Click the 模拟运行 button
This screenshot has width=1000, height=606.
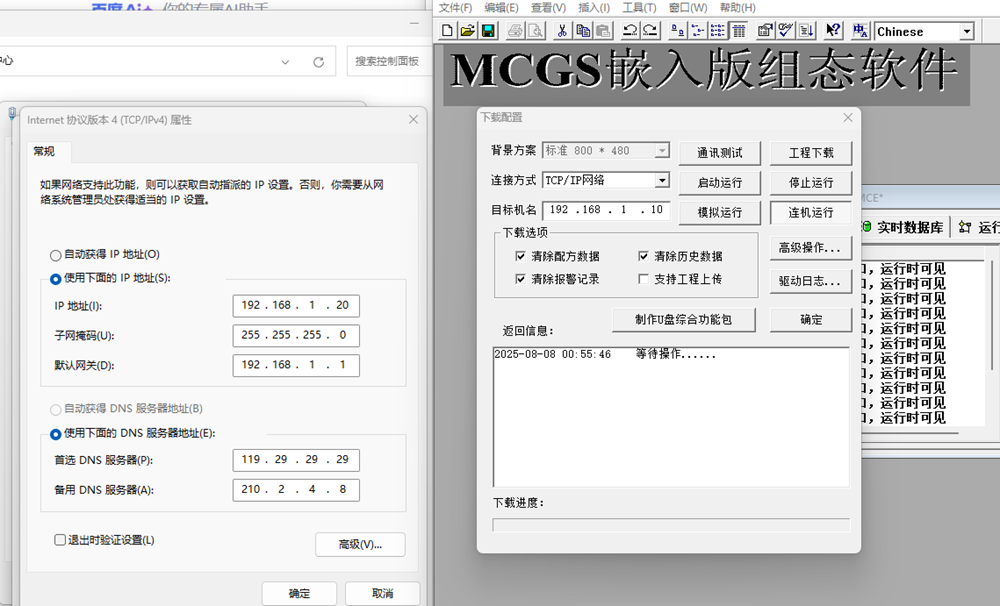click(719, 212)
